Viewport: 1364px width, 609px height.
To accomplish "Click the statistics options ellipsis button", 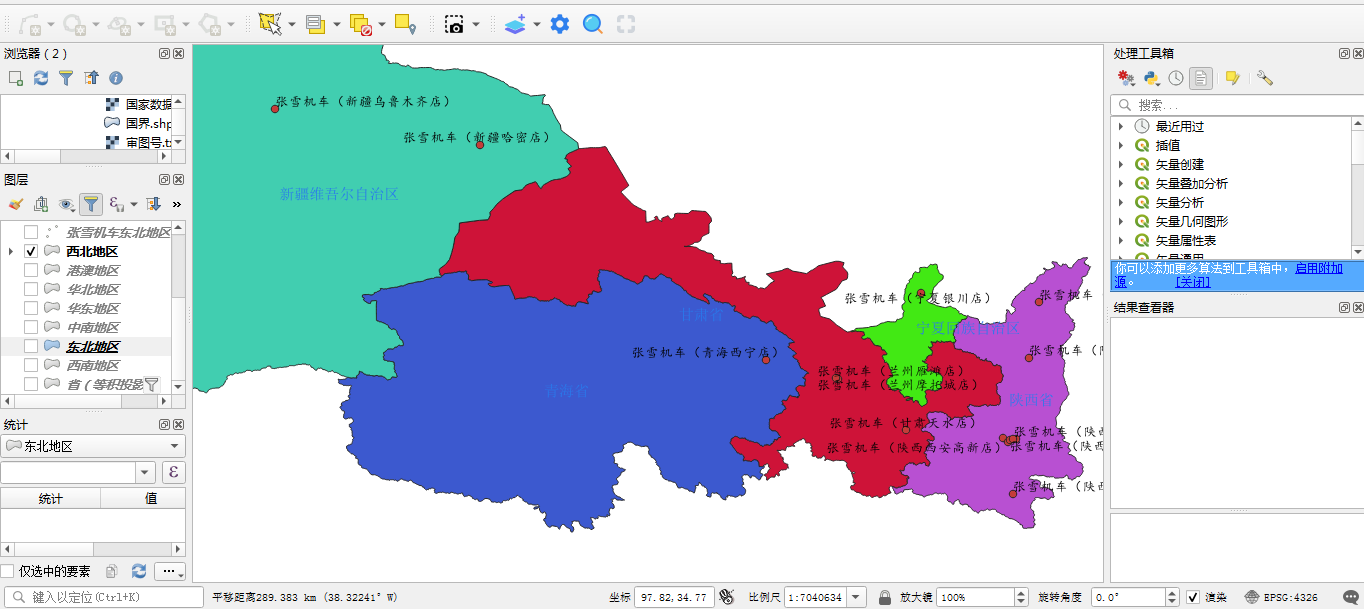I will (170, 571).
